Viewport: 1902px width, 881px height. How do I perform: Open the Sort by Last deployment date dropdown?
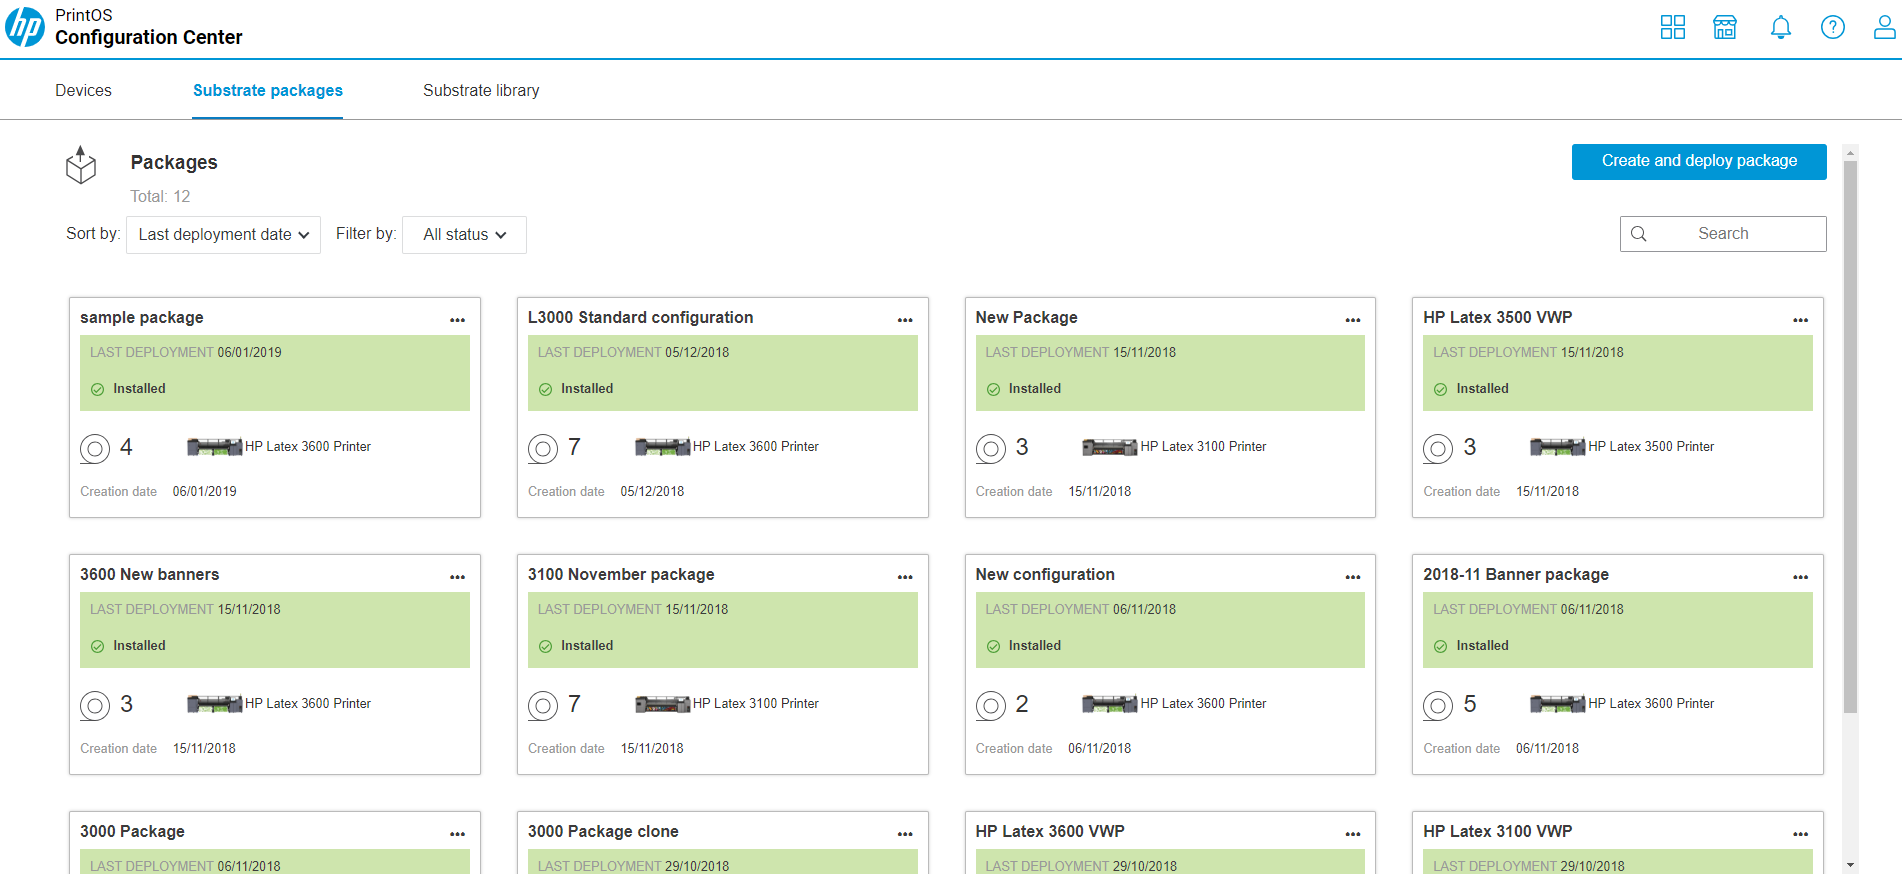223,235
